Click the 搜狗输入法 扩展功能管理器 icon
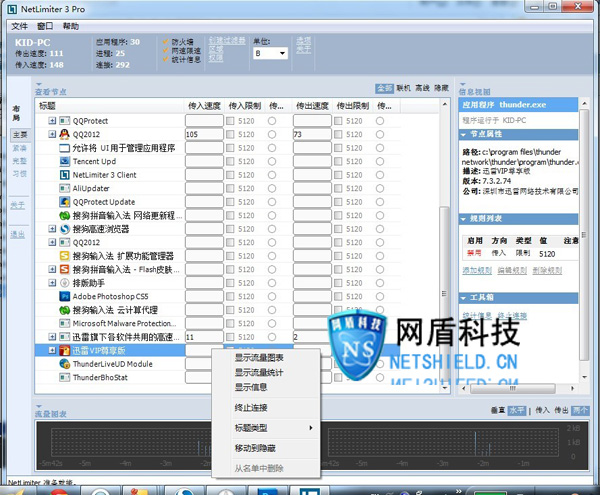 click(x=65, y=256)
